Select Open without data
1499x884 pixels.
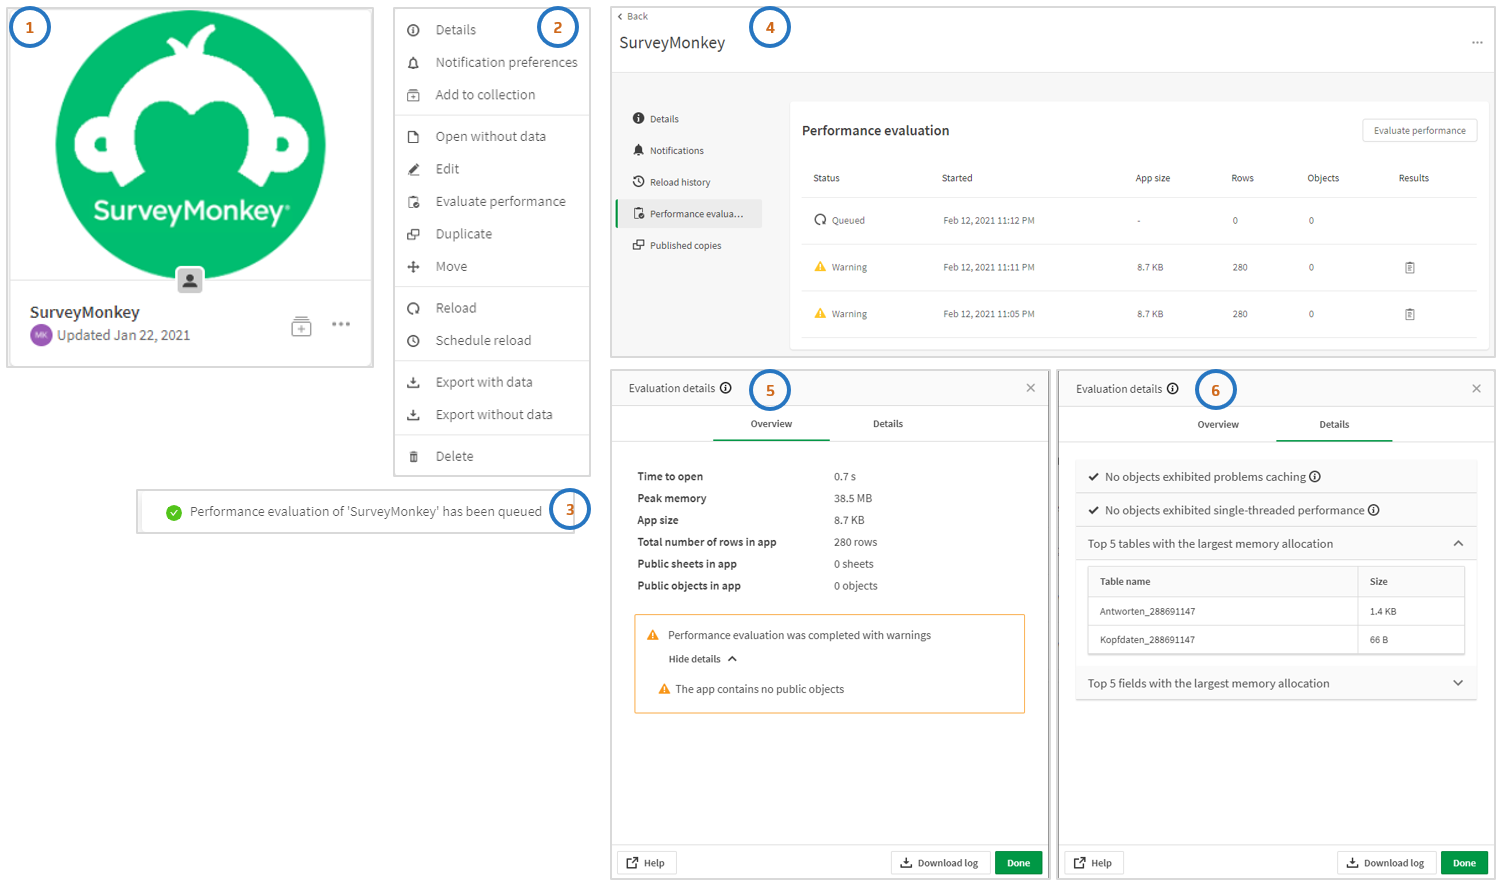(x=491, y=137)
